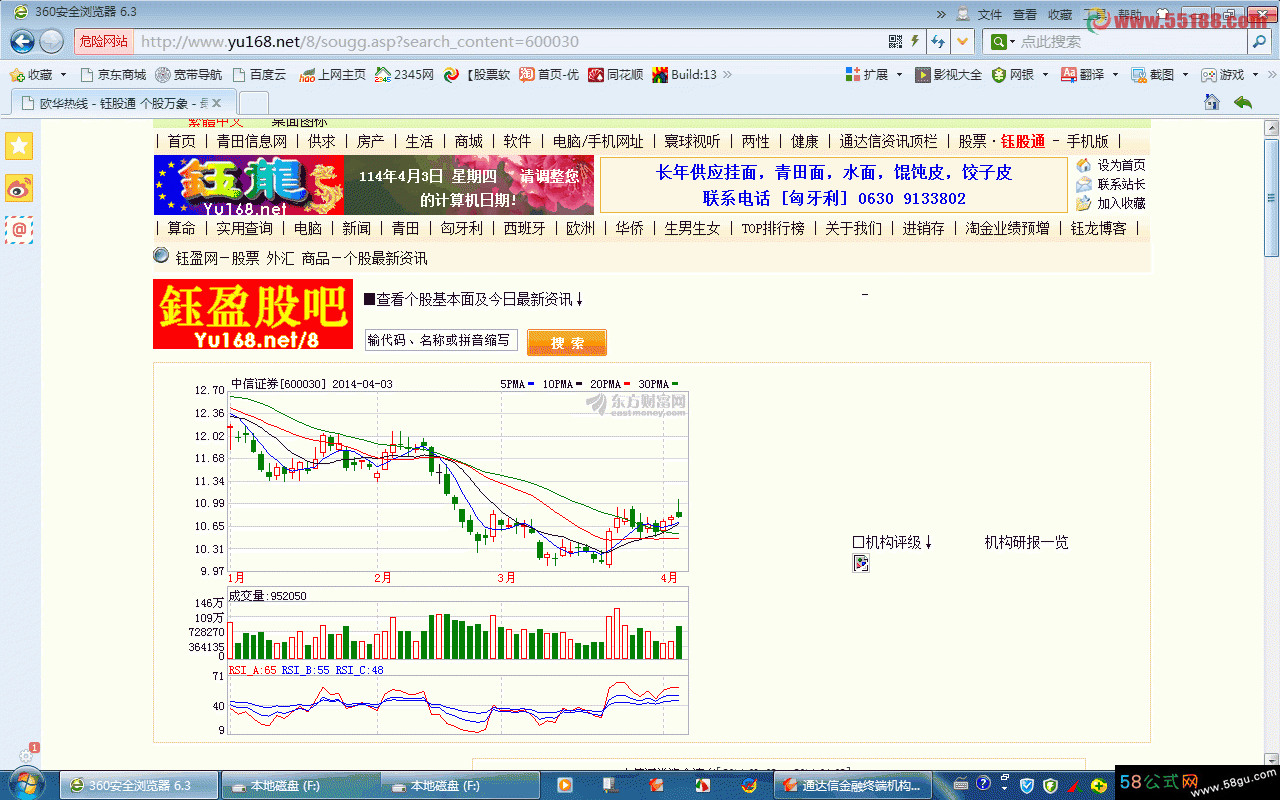The image size is (1280, 800).
Task: Open the Weibo sidebar icon
Action: point(19,187)
